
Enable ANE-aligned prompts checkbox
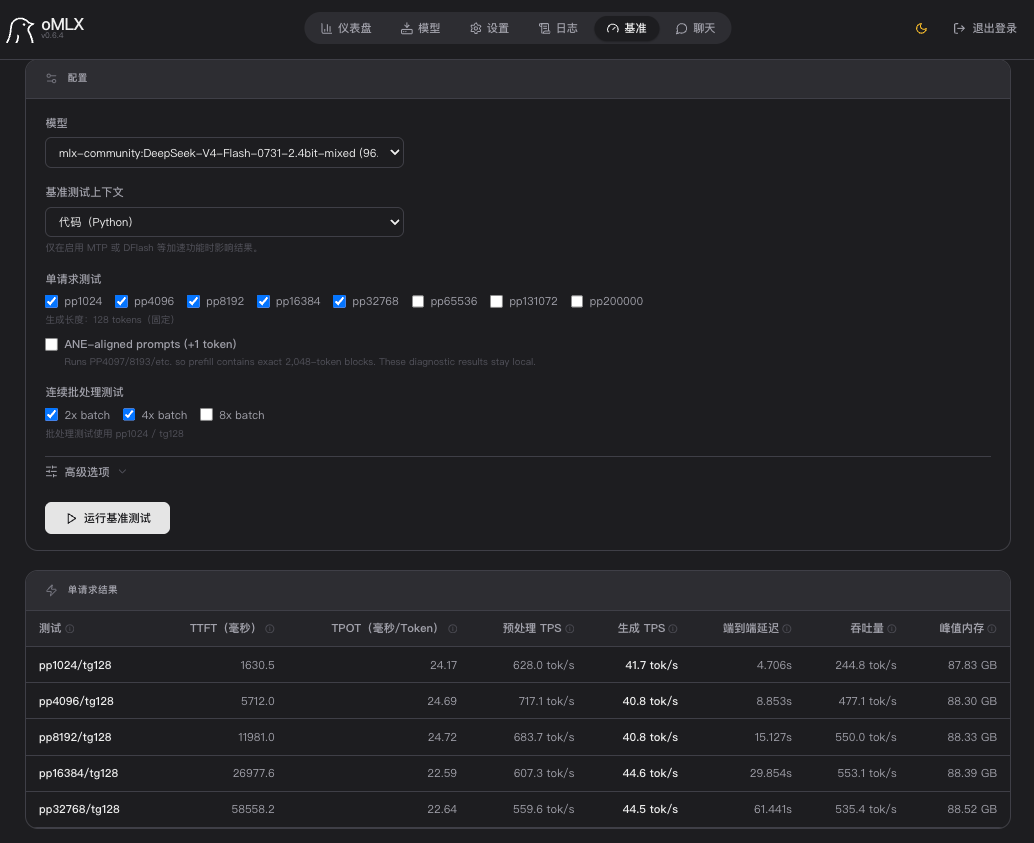(x=51, y=344)
